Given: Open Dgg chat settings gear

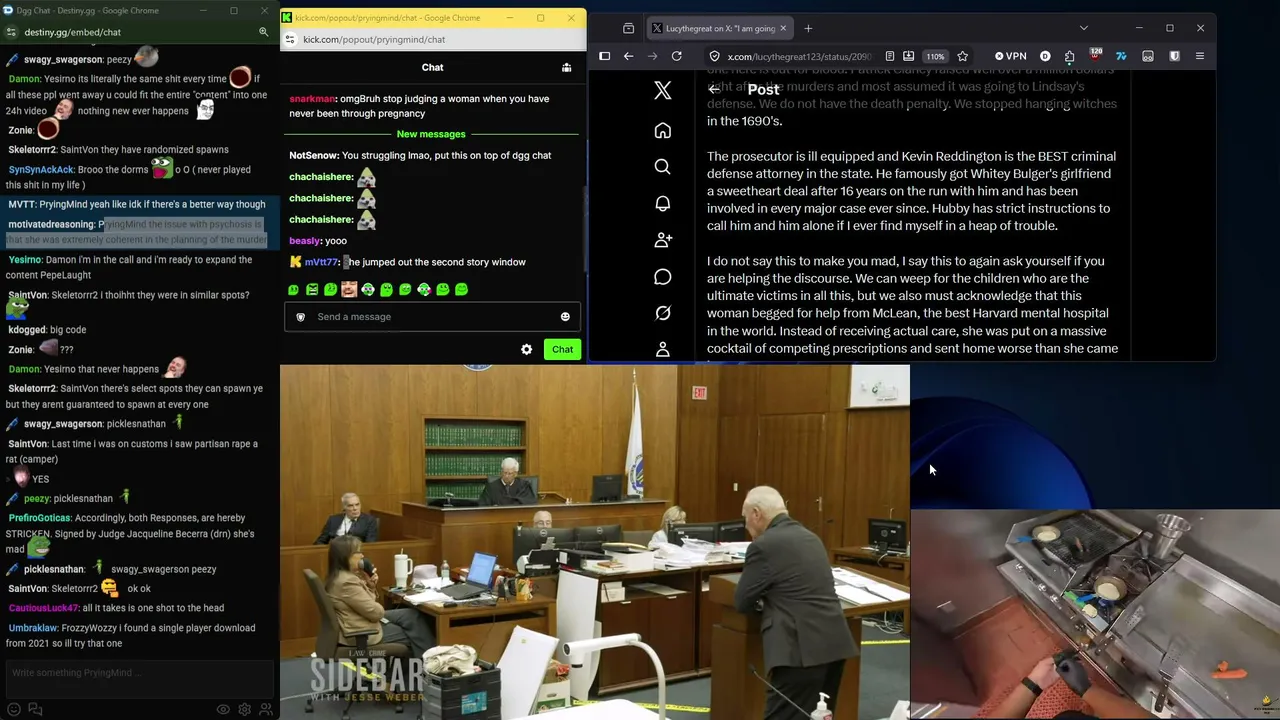Looking at the screenshot, I should coord(245,709).
